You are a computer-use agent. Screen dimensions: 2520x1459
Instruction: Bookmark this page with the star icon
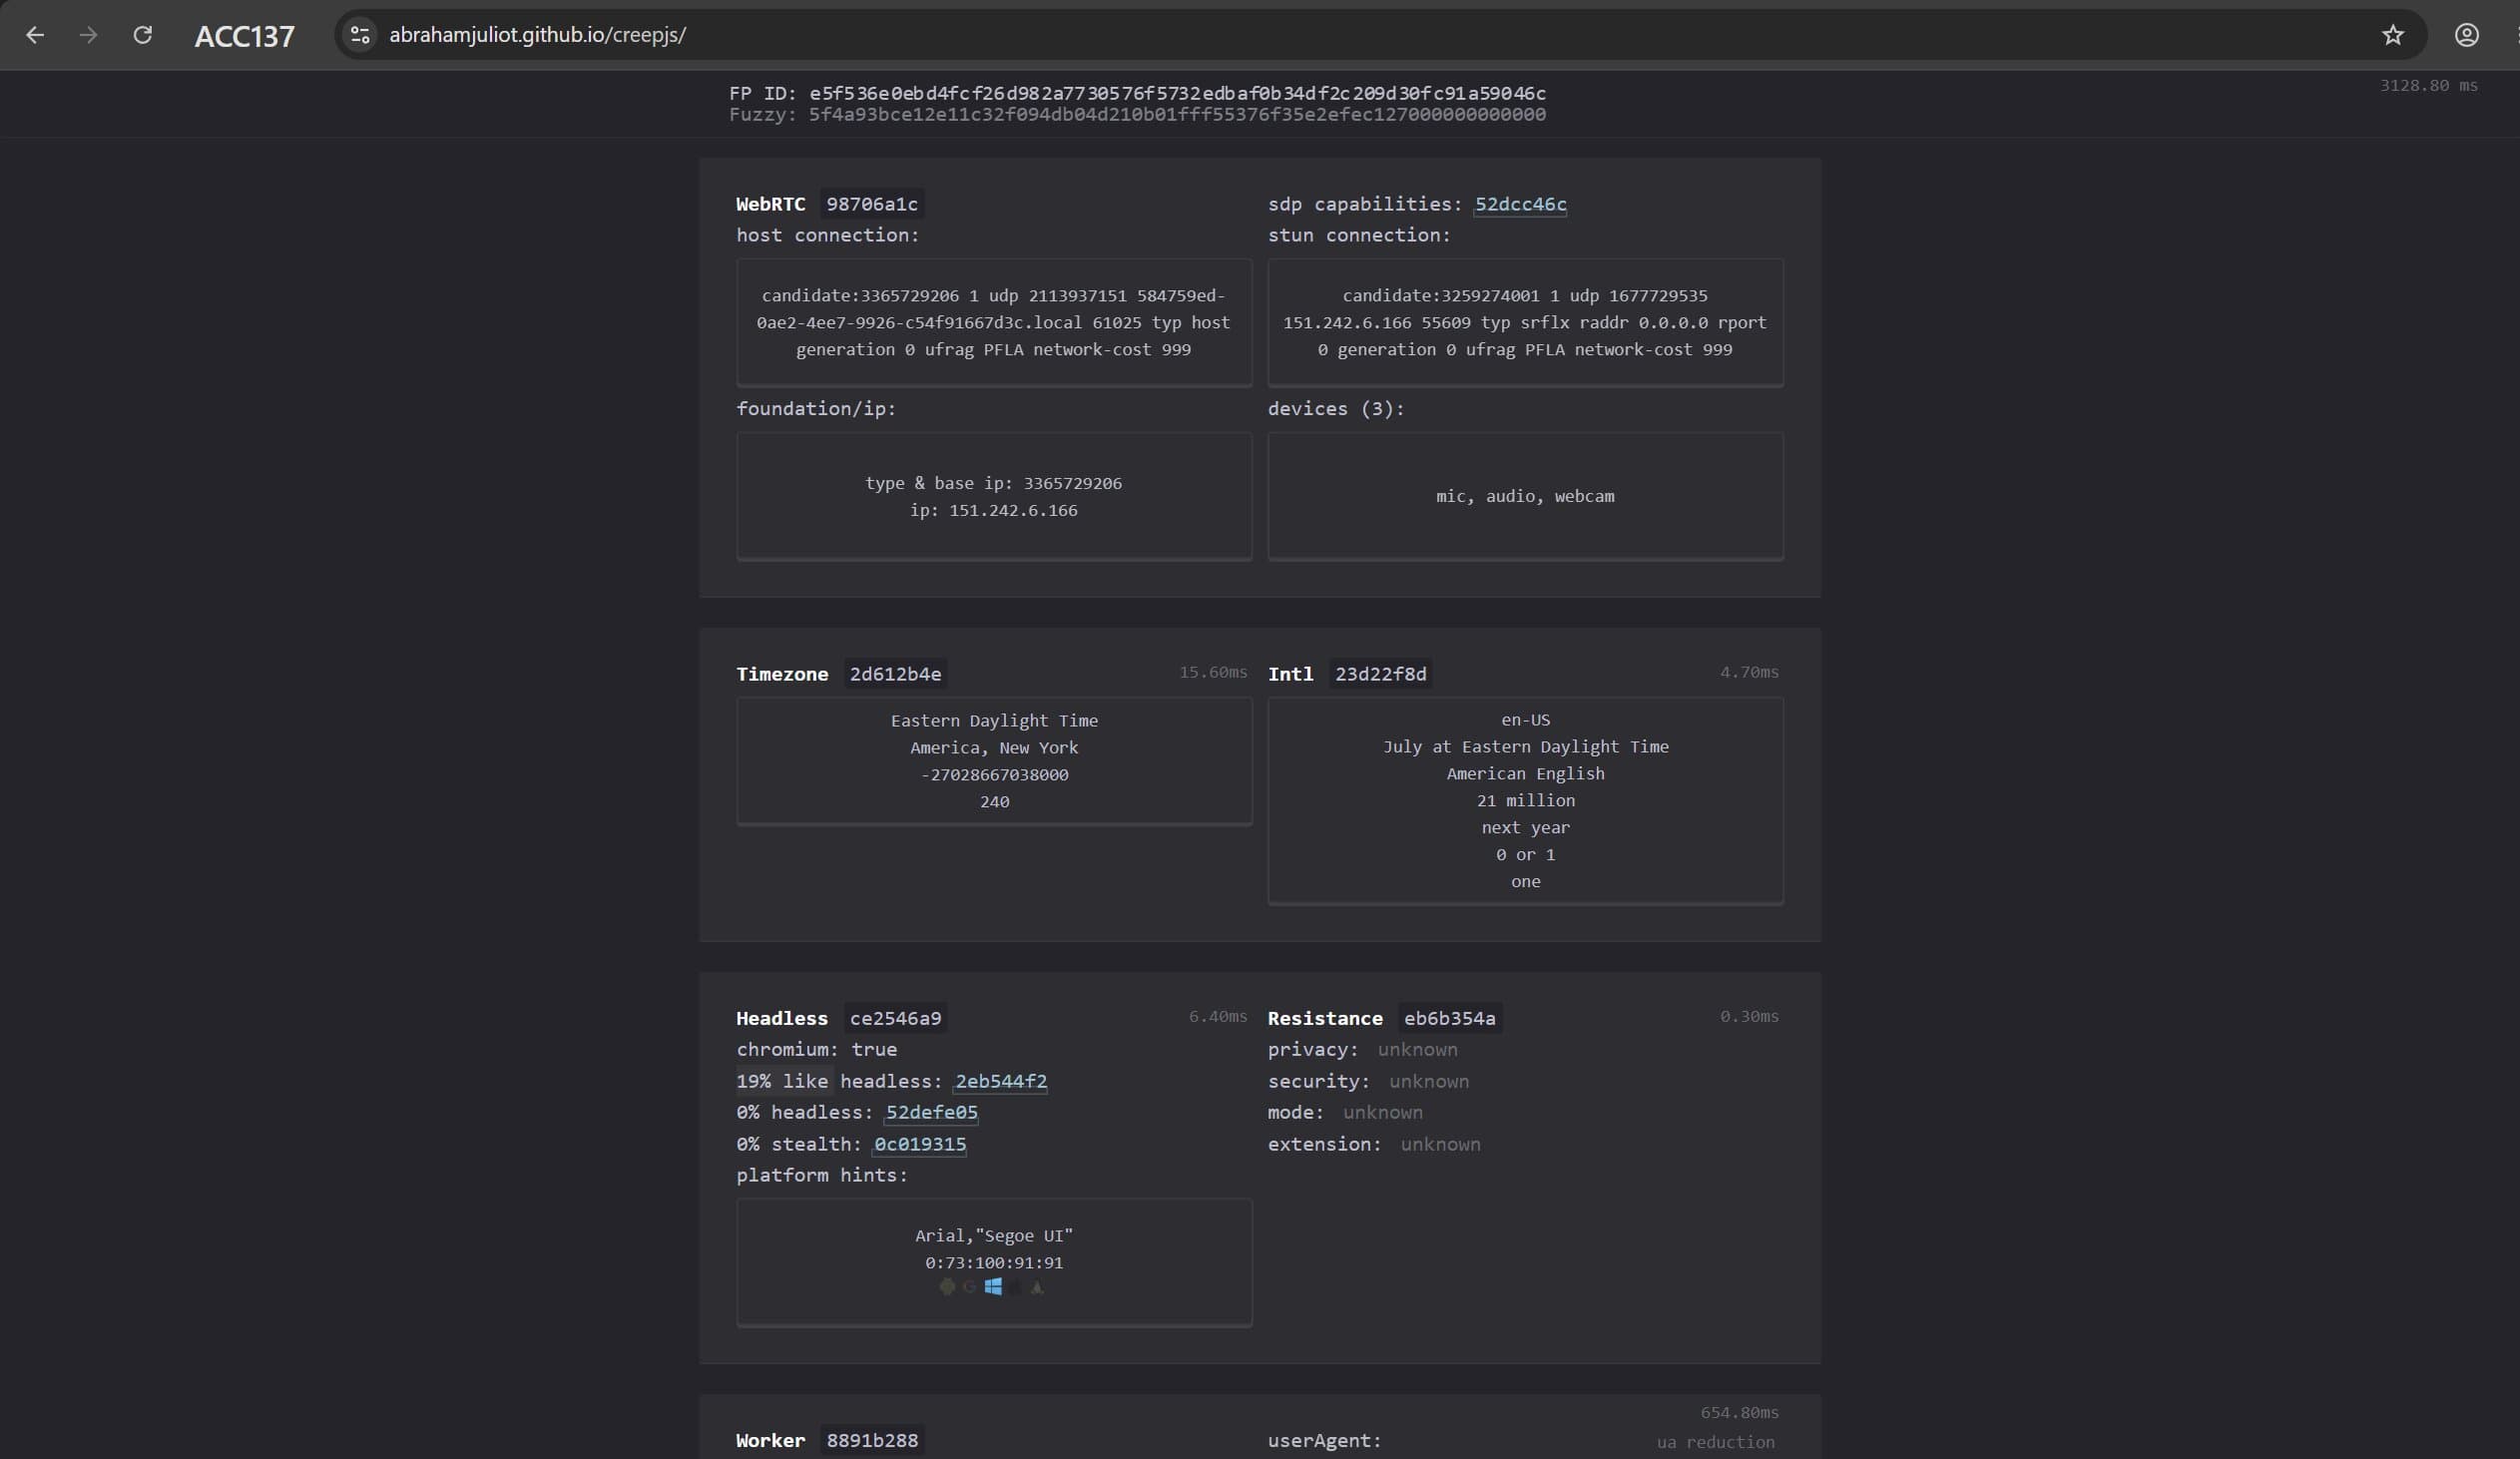click(2392, 35)
